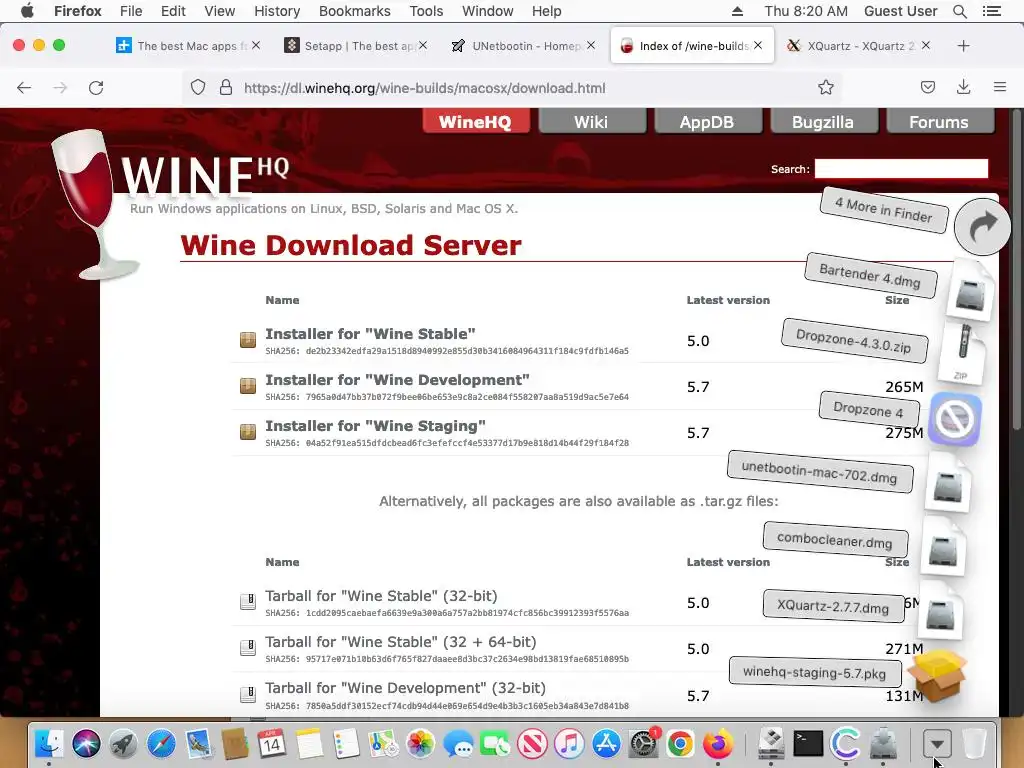Open System Preferences with badge in Dock
The width and height of the screenshot is (1024, 768).
point(644,743)
